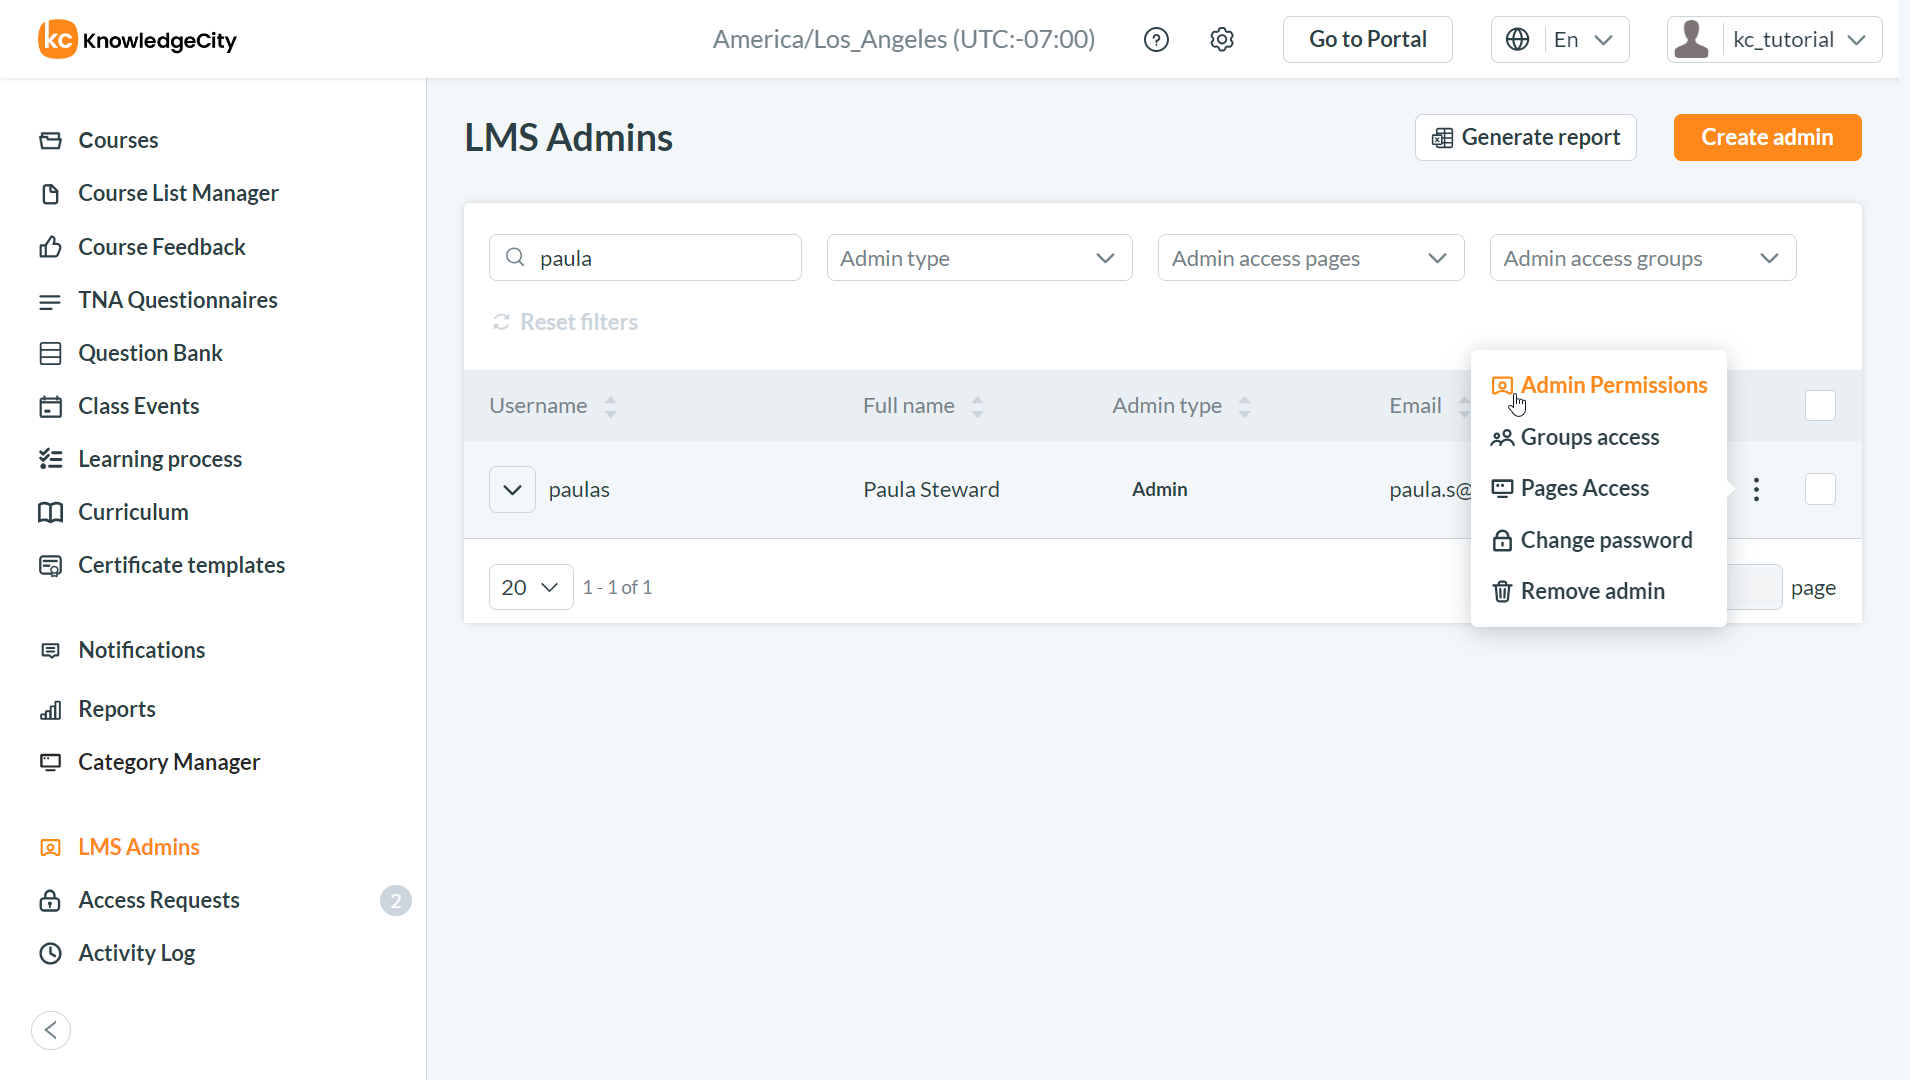The height and width of the screenshot is (1080, 1910).
Task: Sort by Admin type column arrows
Action: [1244, 406]
